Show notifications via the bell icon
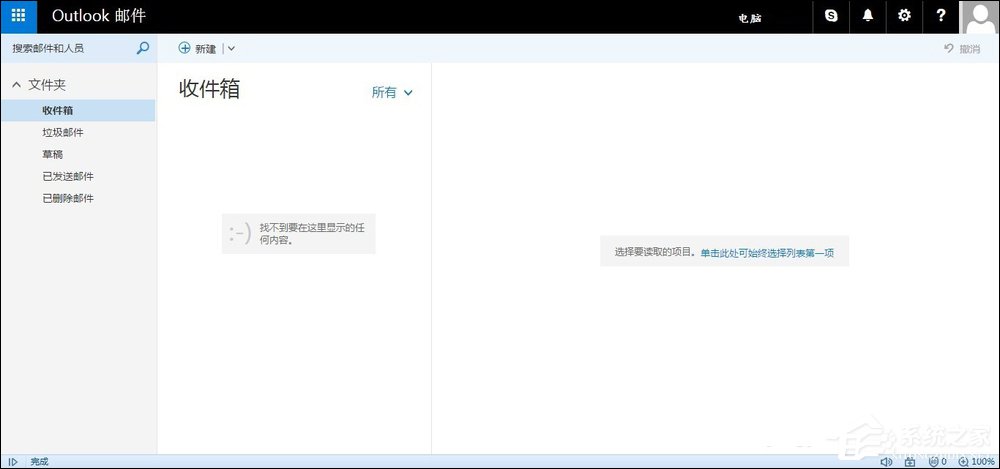 [867, 16]
